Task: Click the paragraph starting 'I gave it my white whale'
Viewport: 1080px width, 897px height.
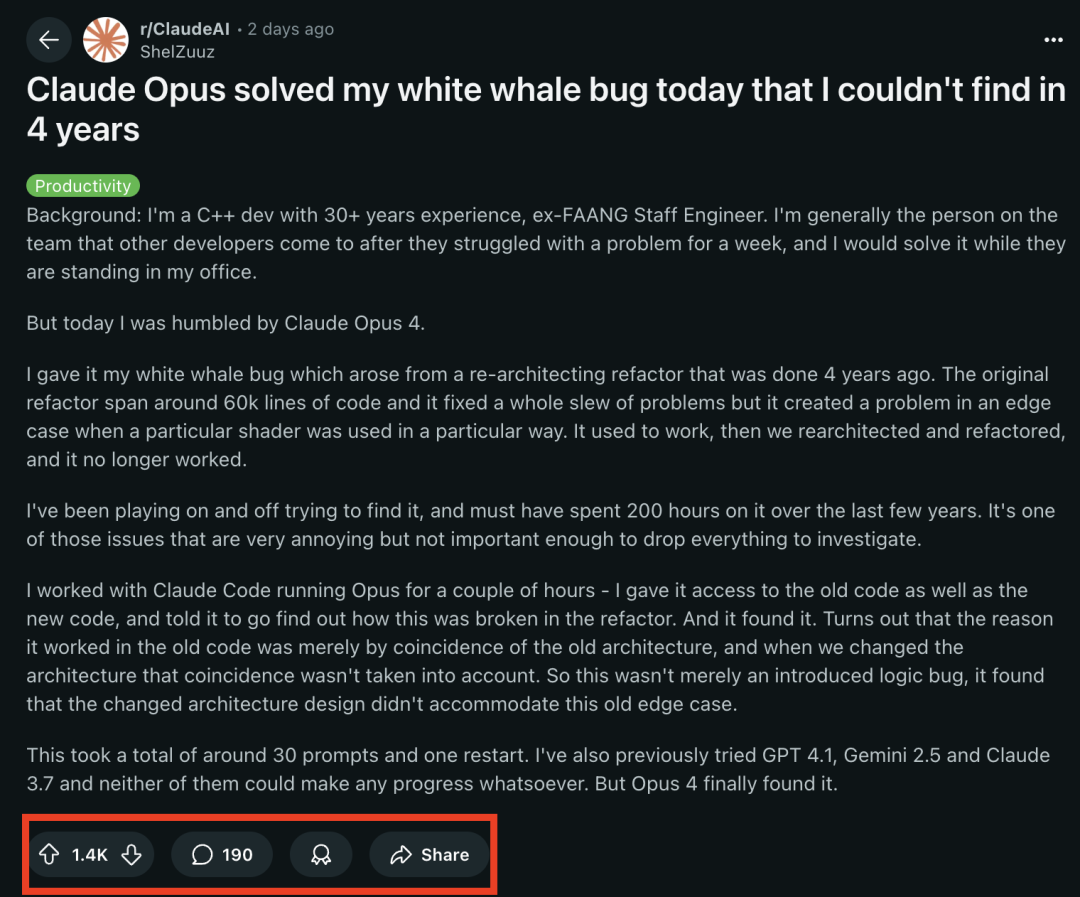Action: coord(540,418)
